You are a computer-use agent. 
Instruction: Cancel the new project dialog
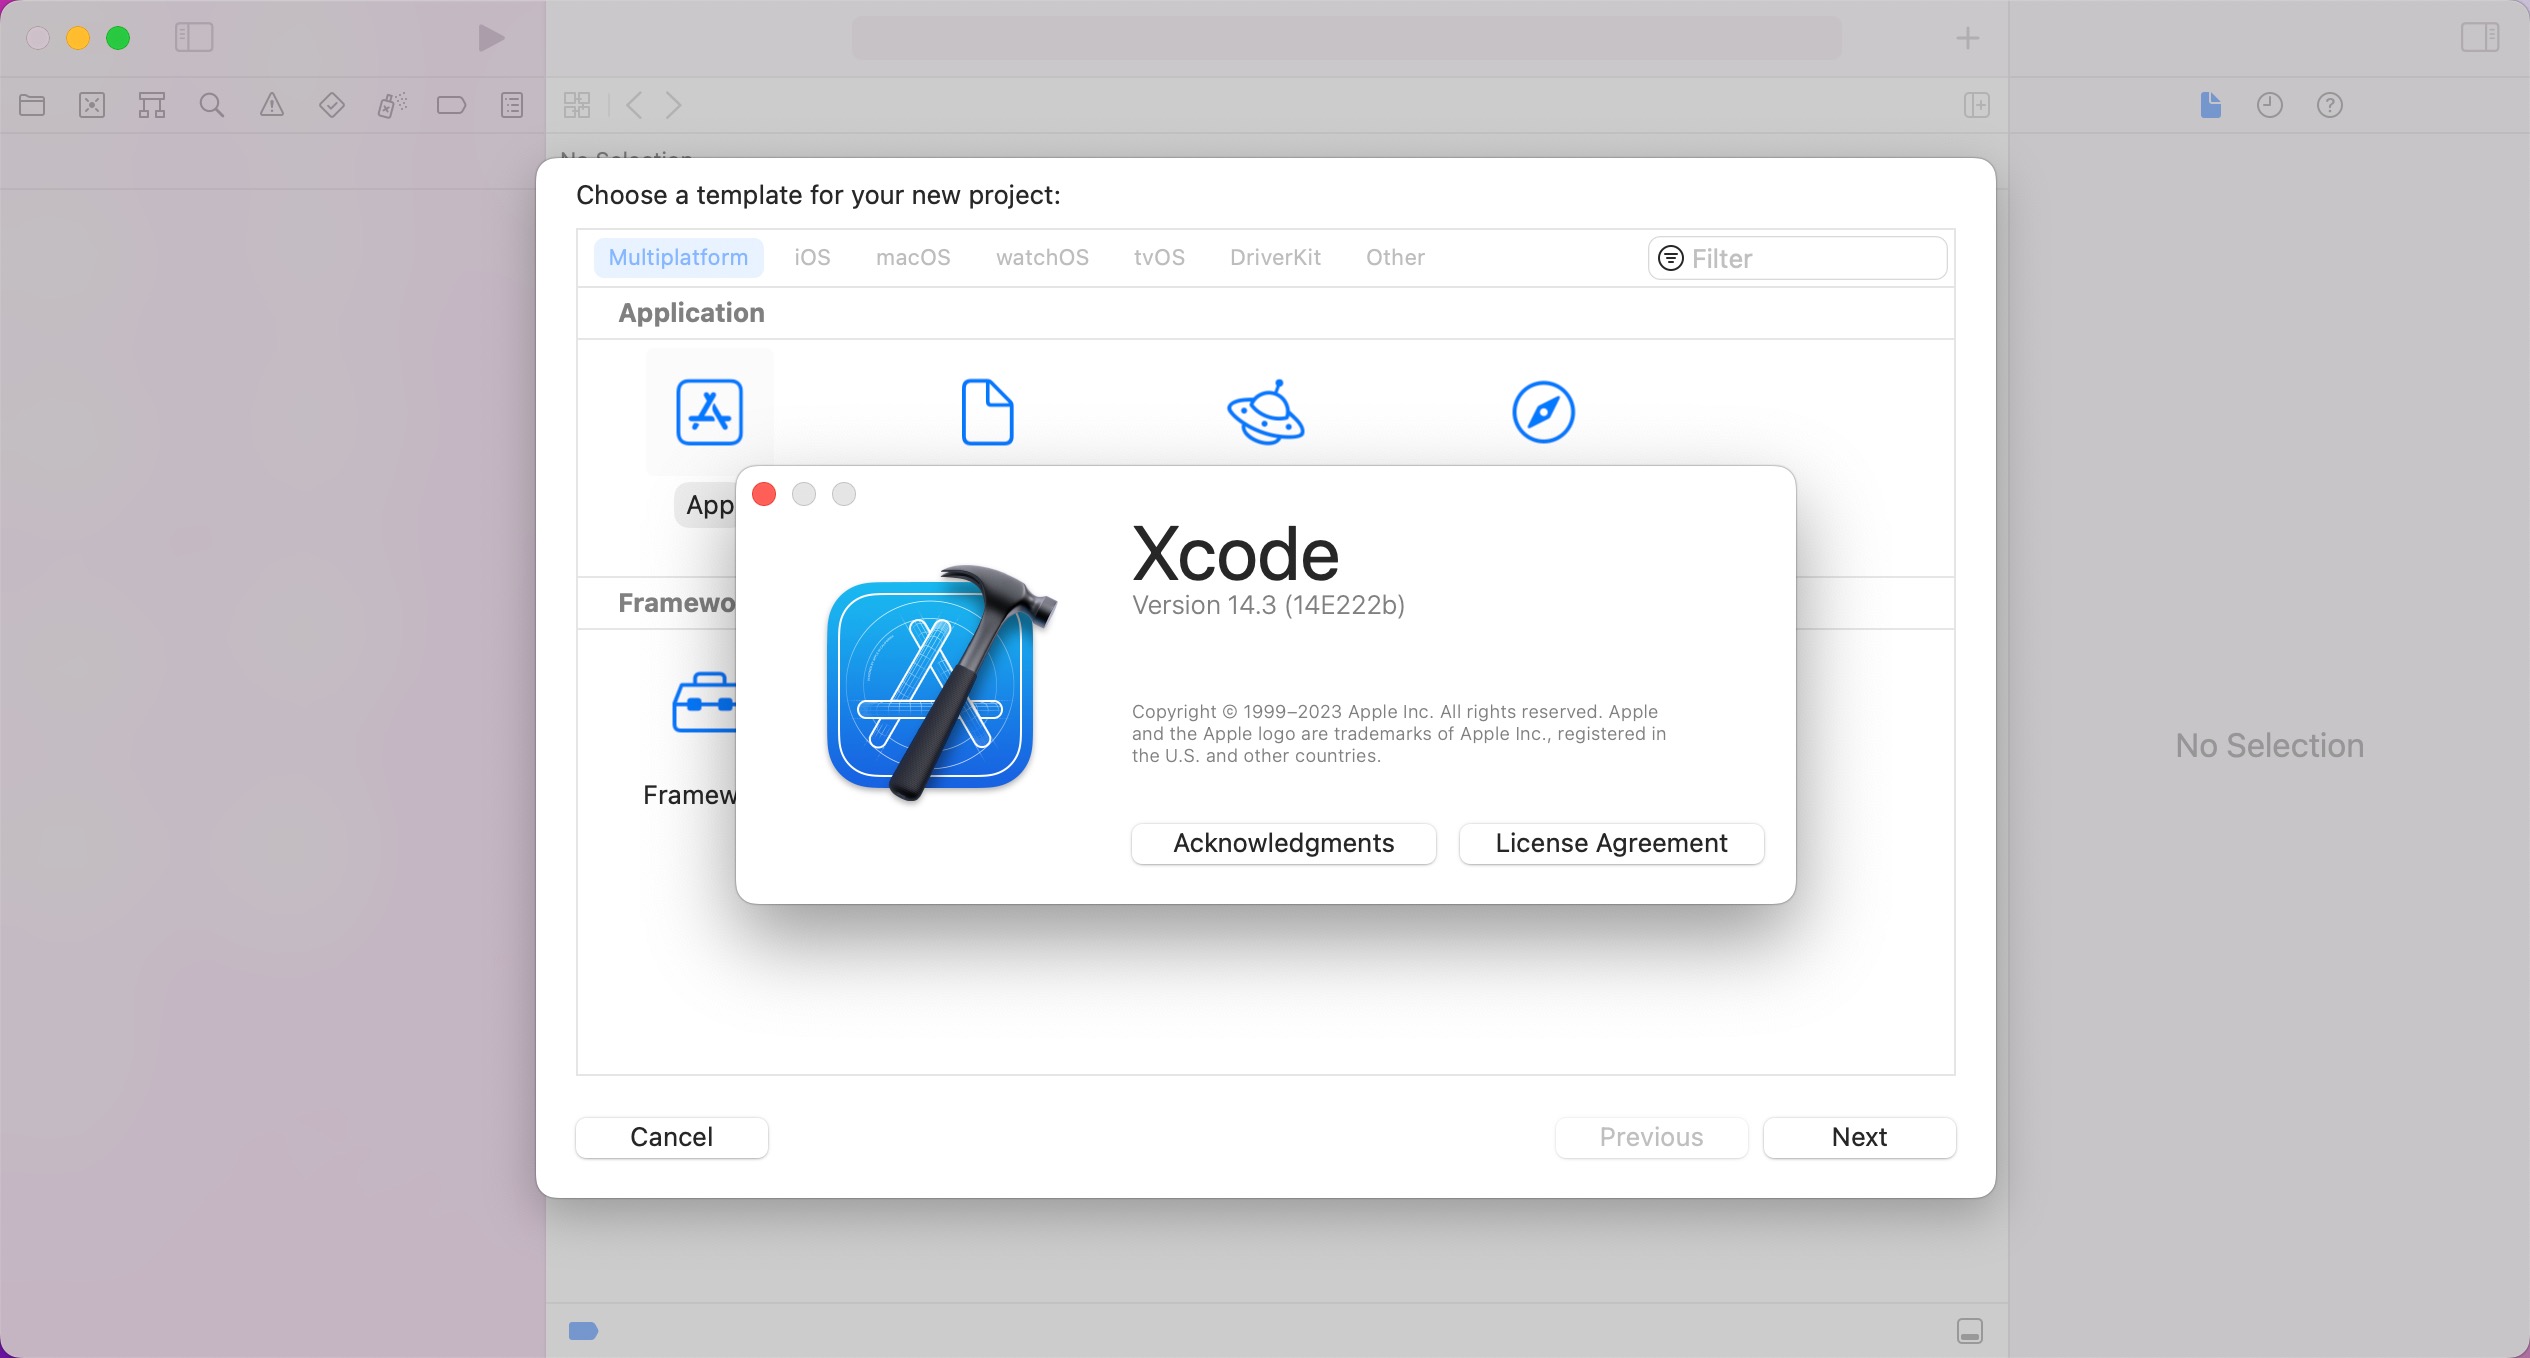pyautogui.click(x=671, y=1137)
